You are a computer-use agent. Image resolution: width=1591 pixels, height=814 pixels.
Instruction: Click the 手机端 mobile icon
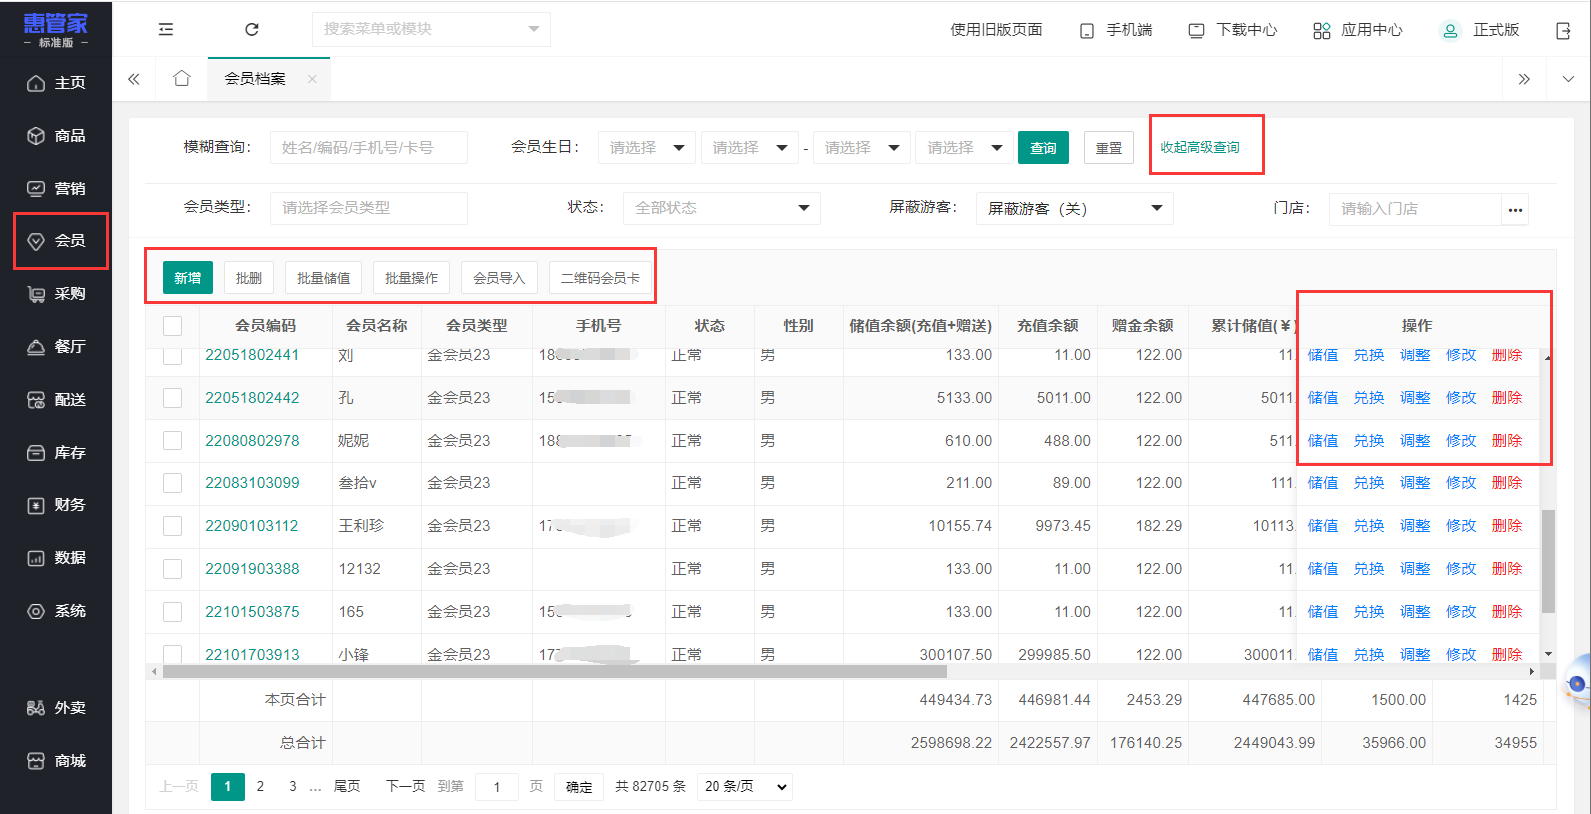[1087, 31]
